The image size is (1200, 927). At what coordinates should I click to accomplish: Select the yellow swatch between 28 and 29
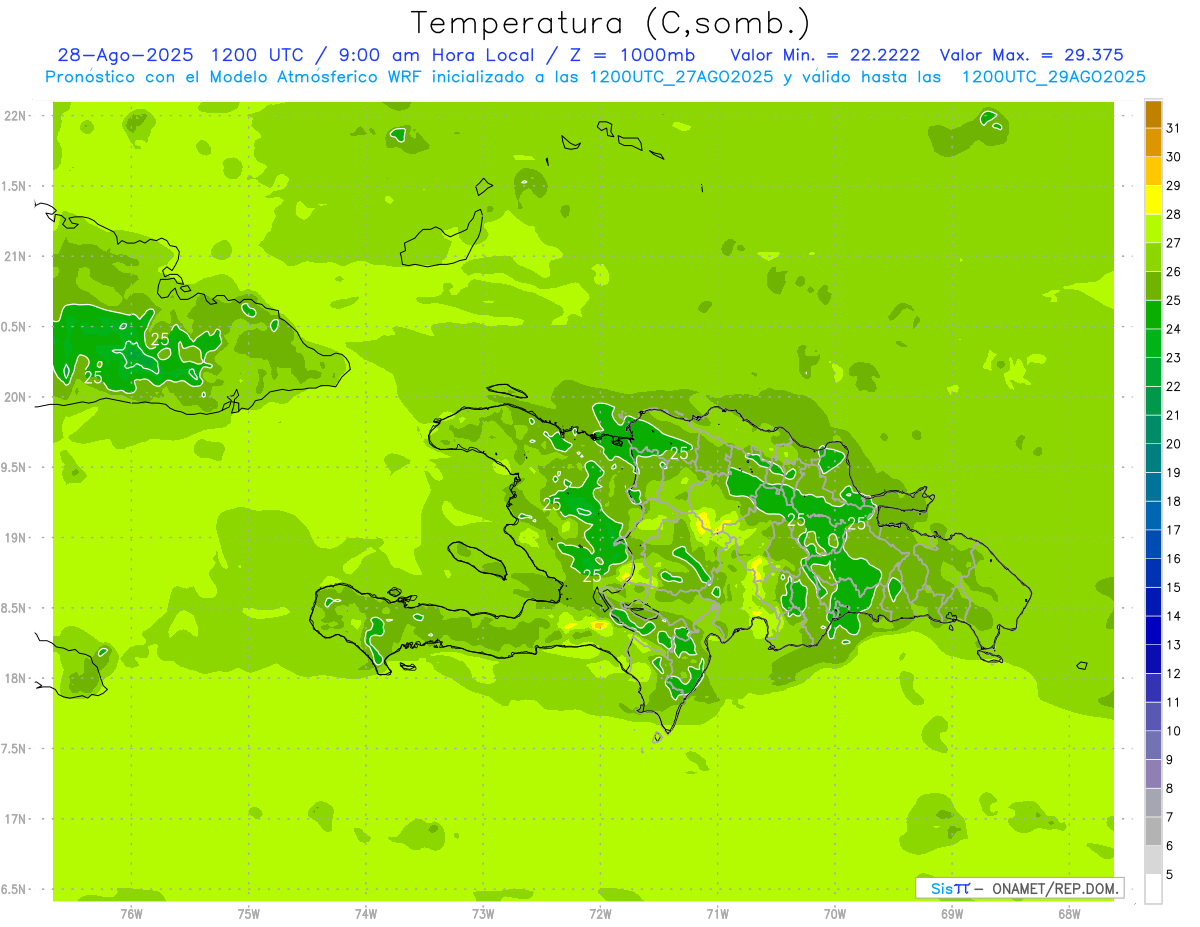pos(1153,200)
